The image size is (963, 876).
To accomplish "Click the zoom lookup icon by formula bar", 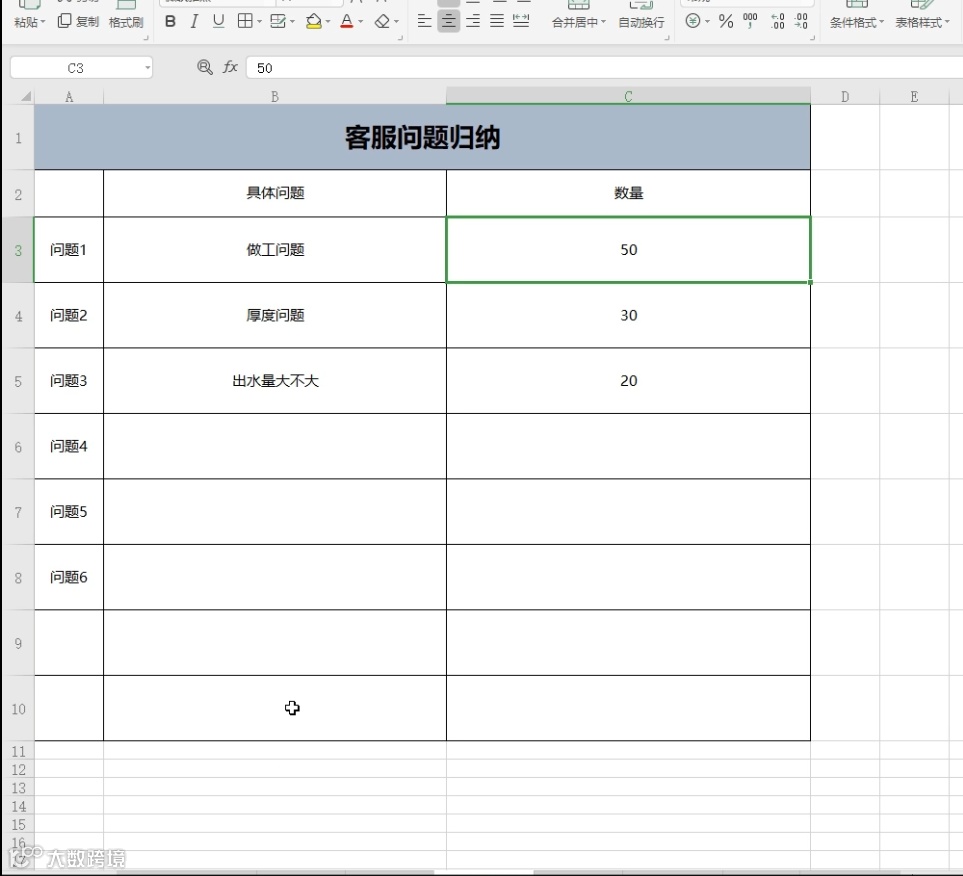I will pos(205,67).
